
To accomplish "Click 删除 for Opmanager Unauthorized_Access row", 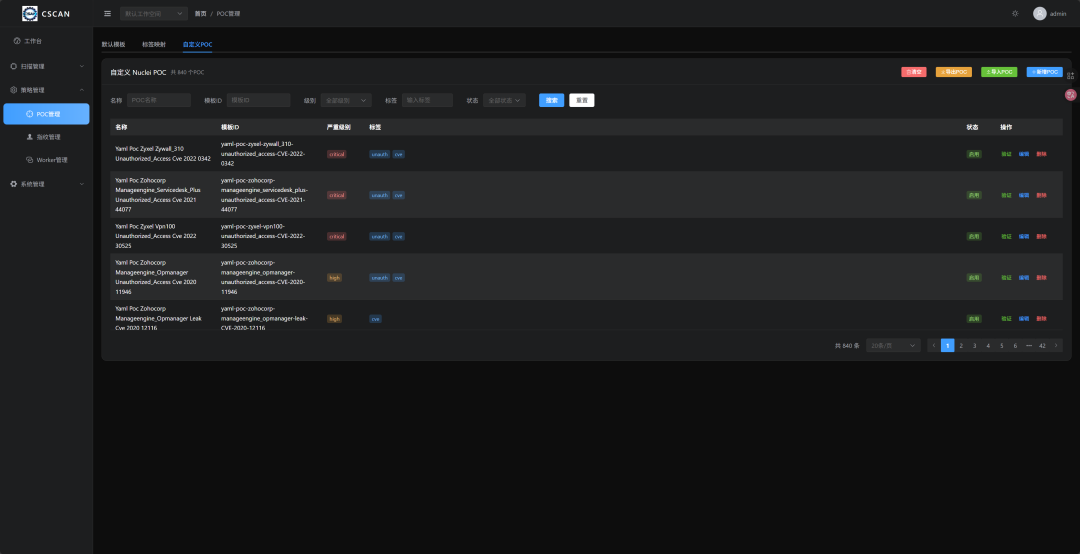I will coord(1041,278).
